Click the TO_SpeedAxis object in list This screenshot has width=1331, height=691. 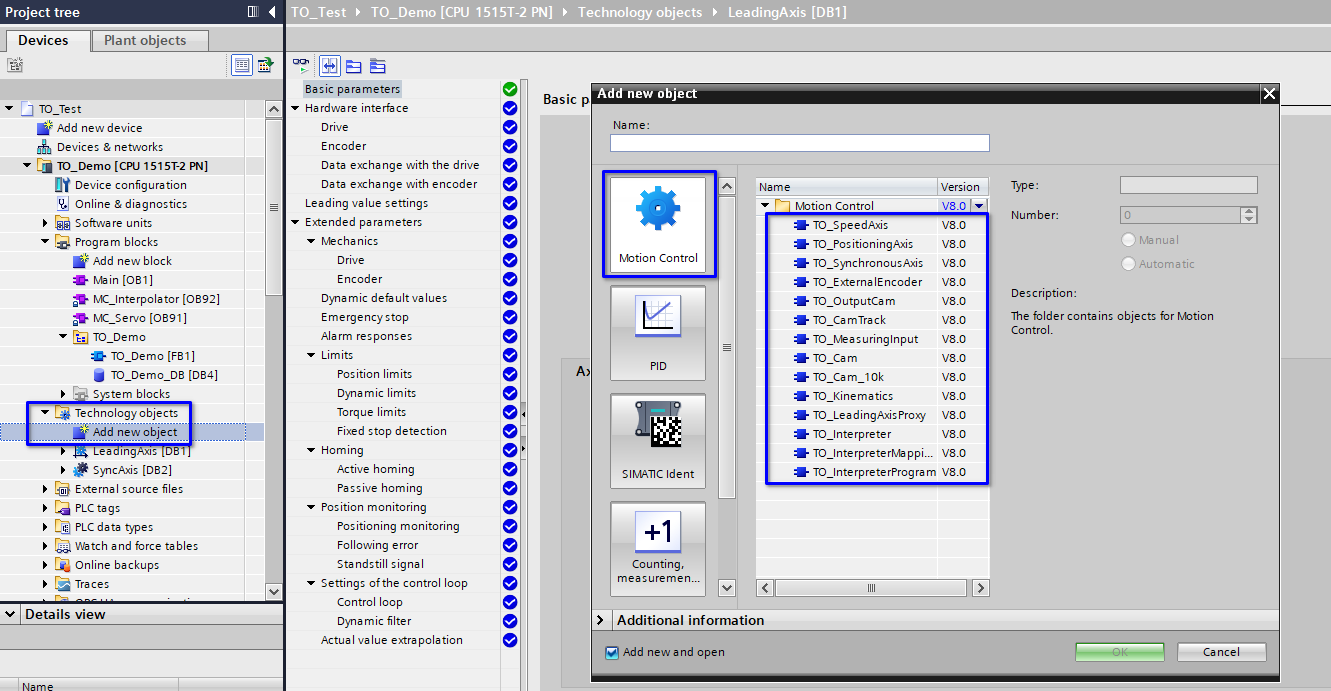[850, 225]
